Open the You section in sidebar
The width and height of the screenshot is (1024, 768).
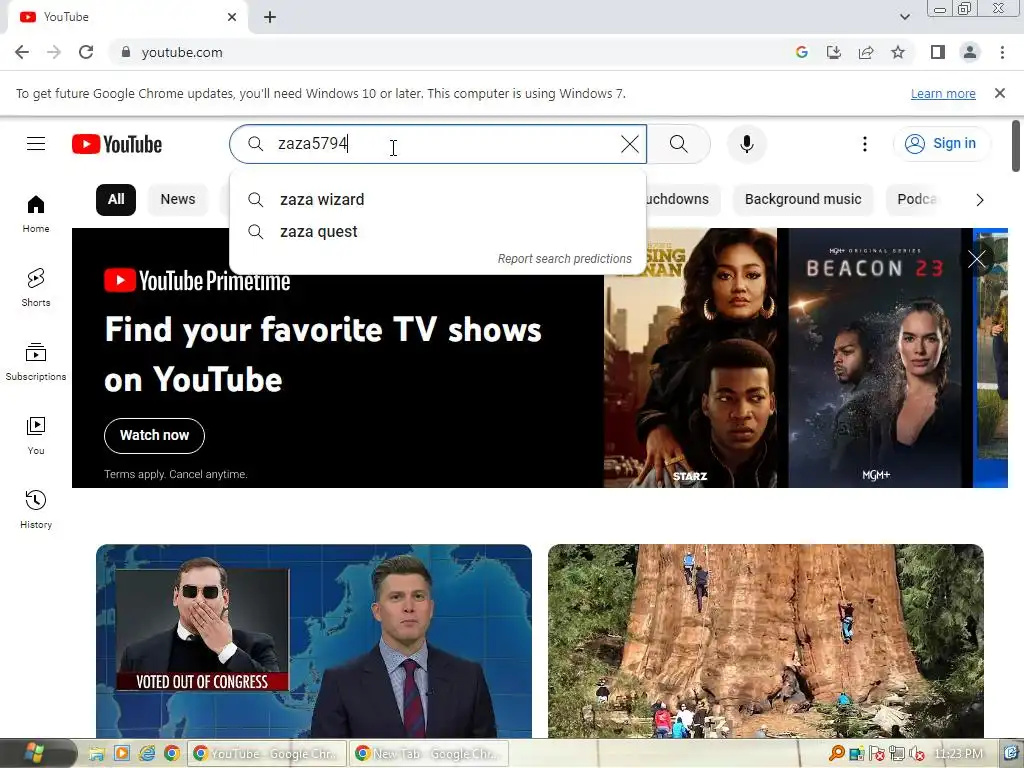[x=36, y=436]
